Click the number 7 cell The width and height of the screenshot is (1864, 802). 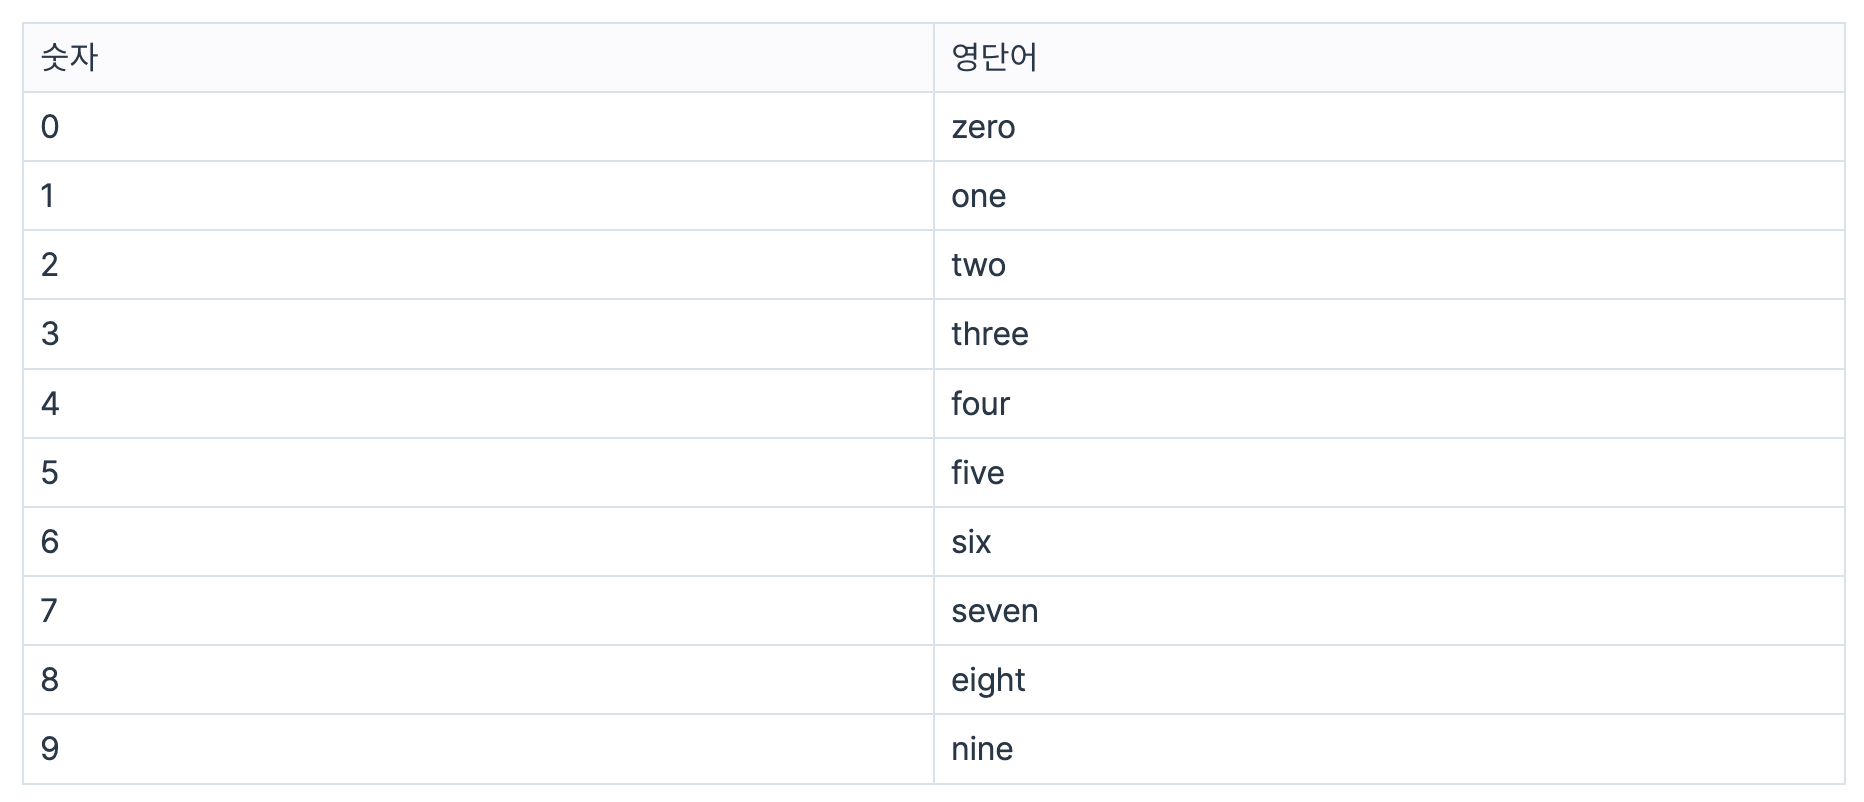point(478,611)
